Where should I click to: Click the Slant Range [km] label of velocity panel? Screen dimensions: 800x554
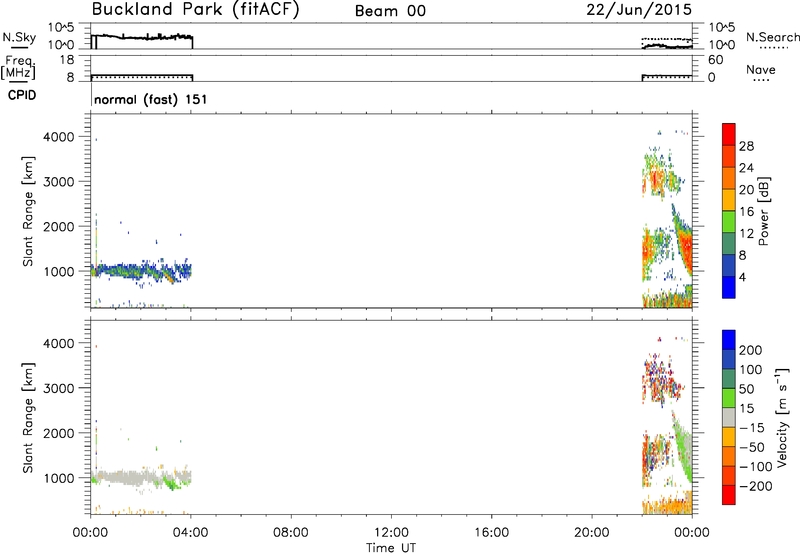[28, 418]
